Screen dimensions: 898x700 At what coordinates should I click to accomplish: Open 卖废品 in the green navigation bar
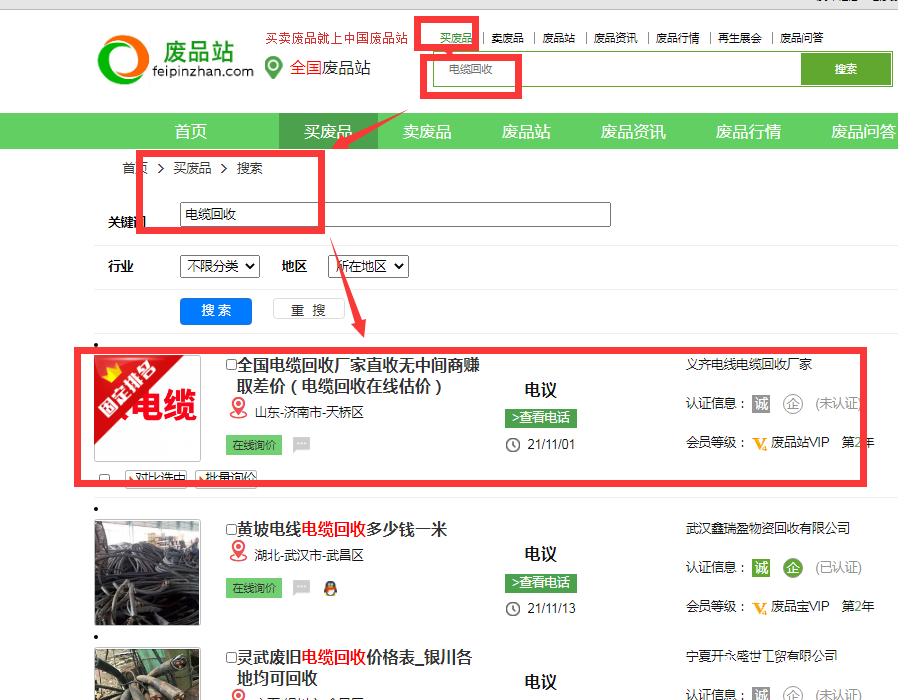click(x=427, y=132)
